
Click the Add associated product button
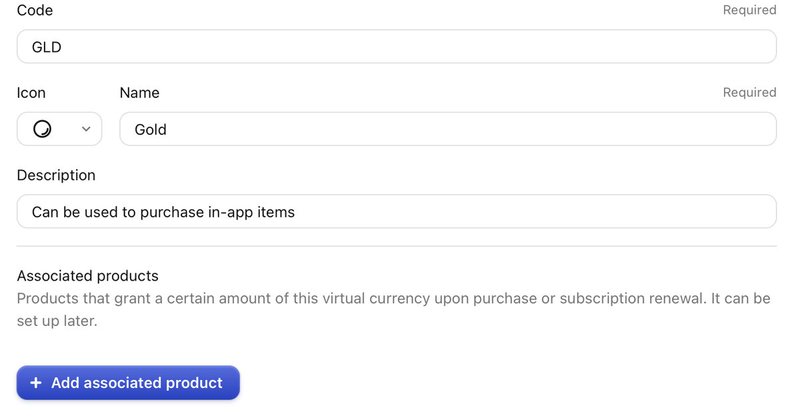[x=128, y=383]
